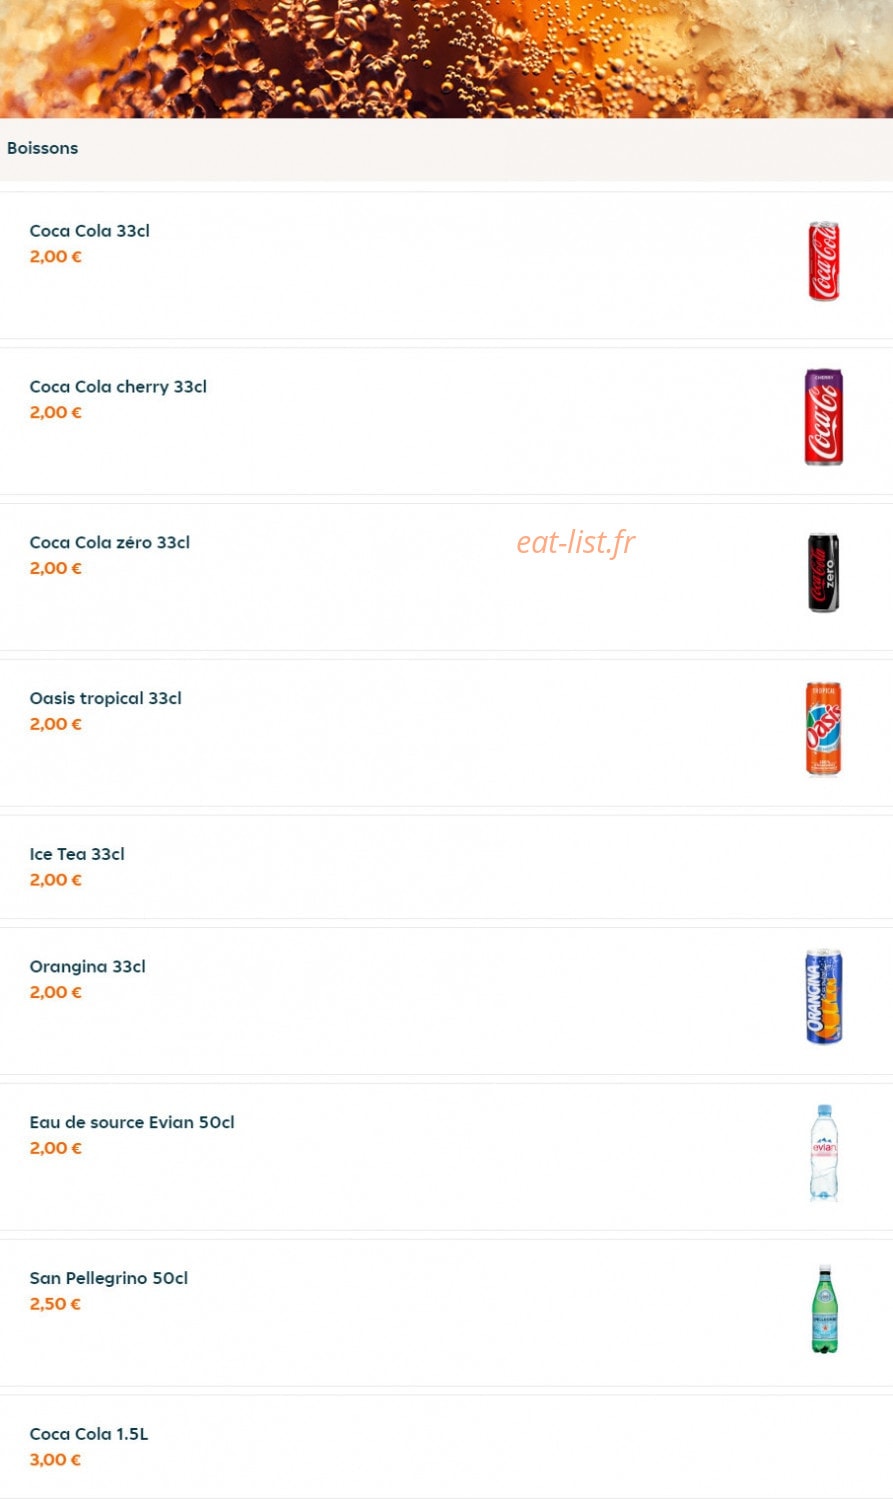Click the Oasis tropical can image
This screenshot has width=893, height=1500.
pos(824,729)
